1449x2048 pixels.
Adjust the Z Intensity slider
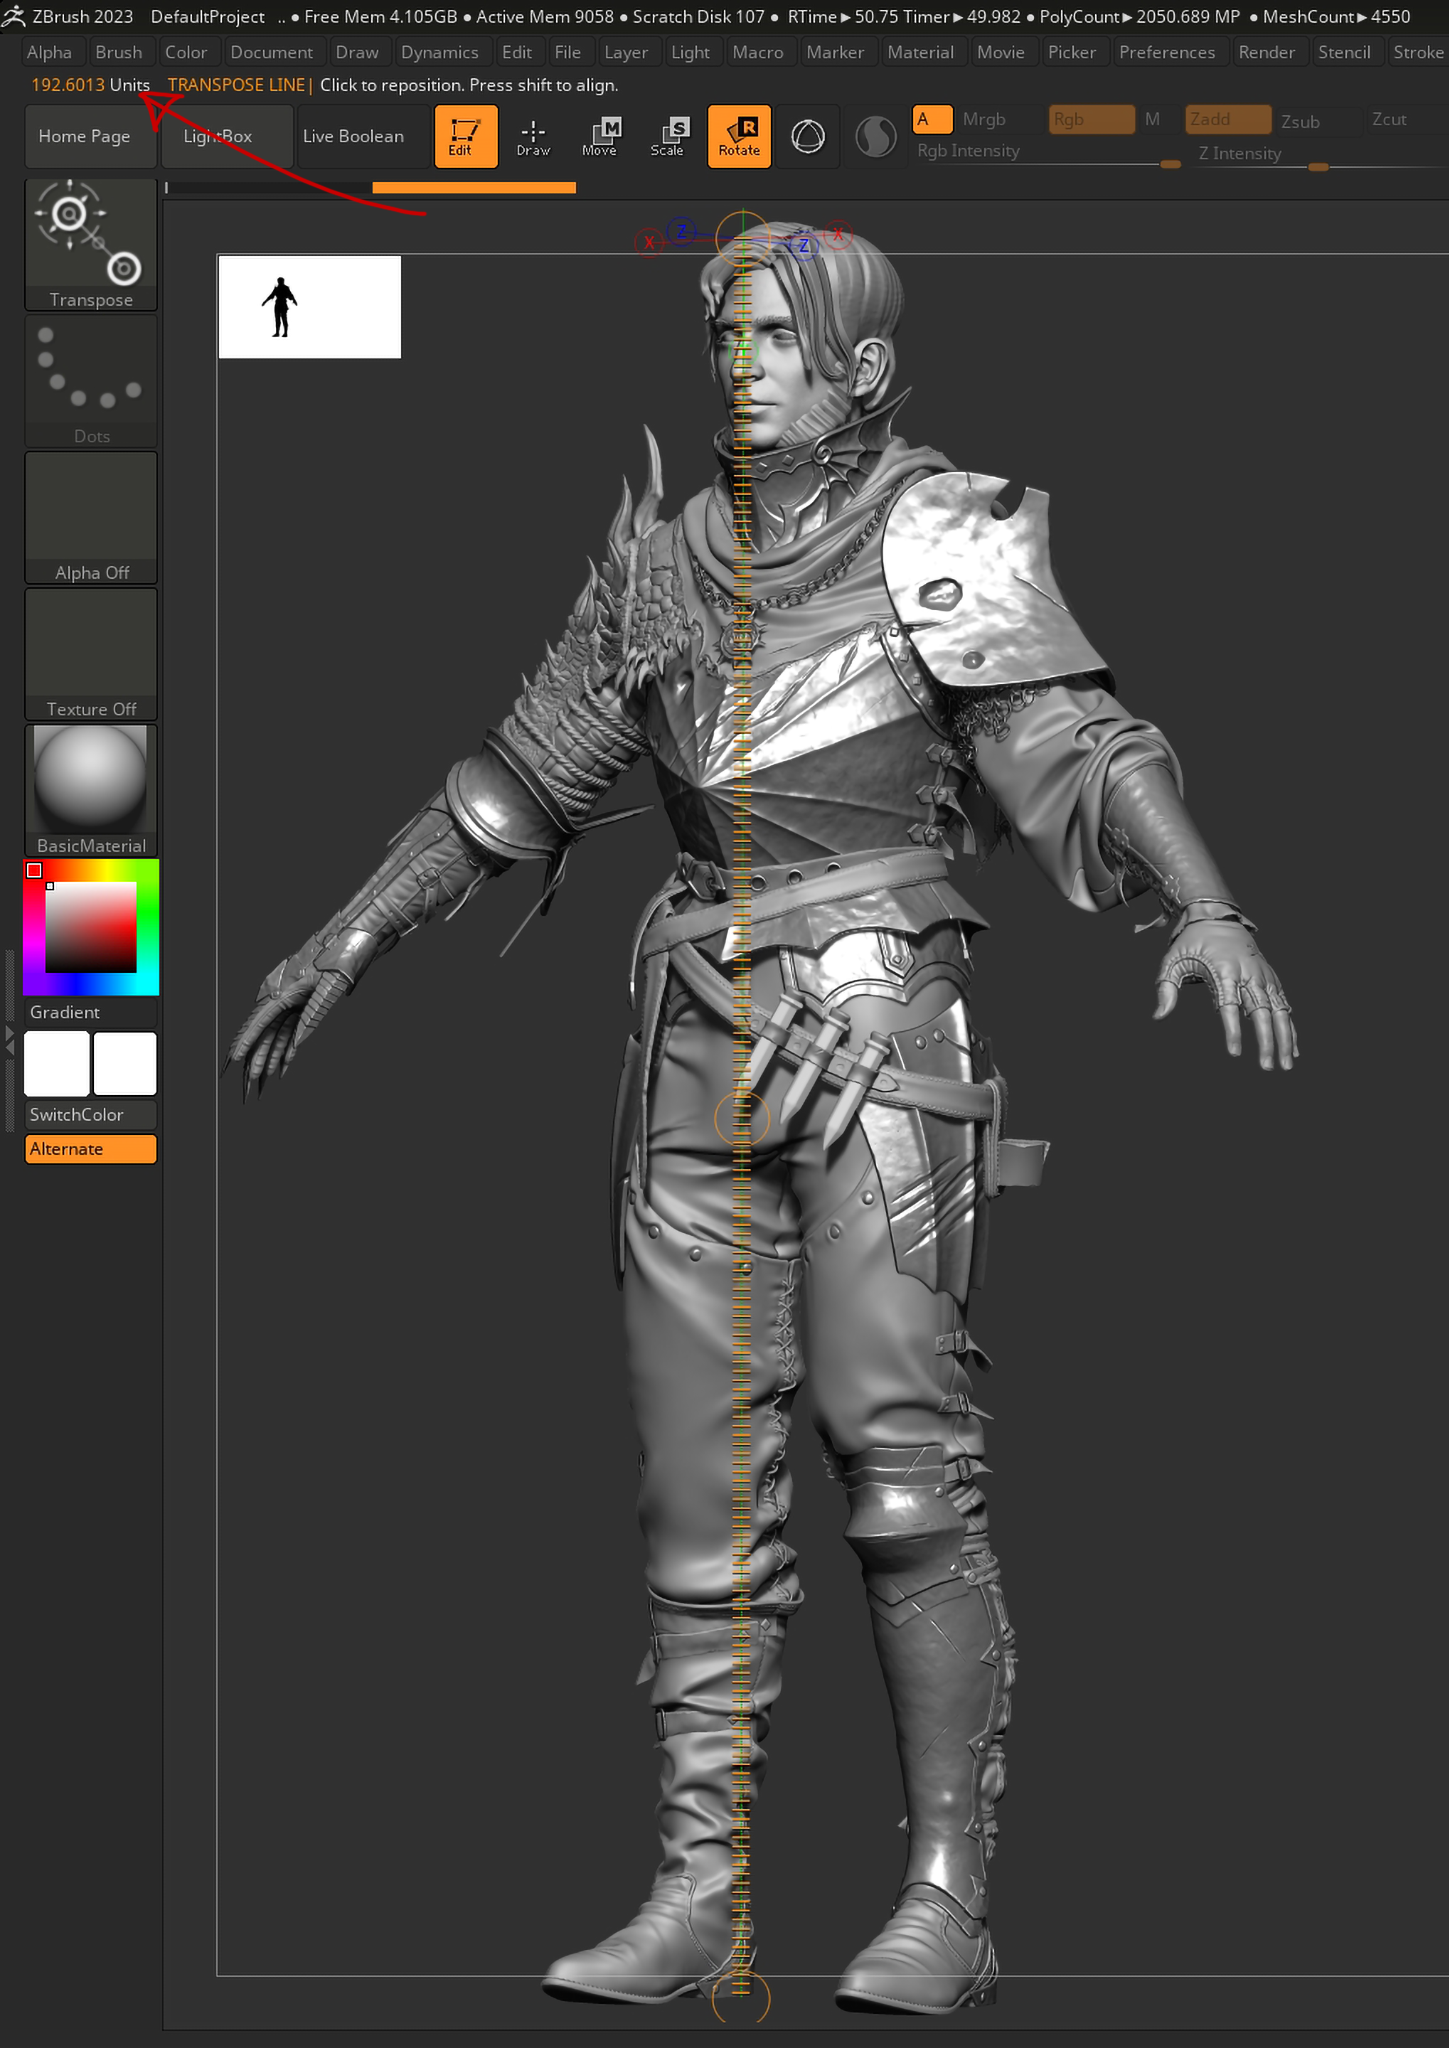1320,154
